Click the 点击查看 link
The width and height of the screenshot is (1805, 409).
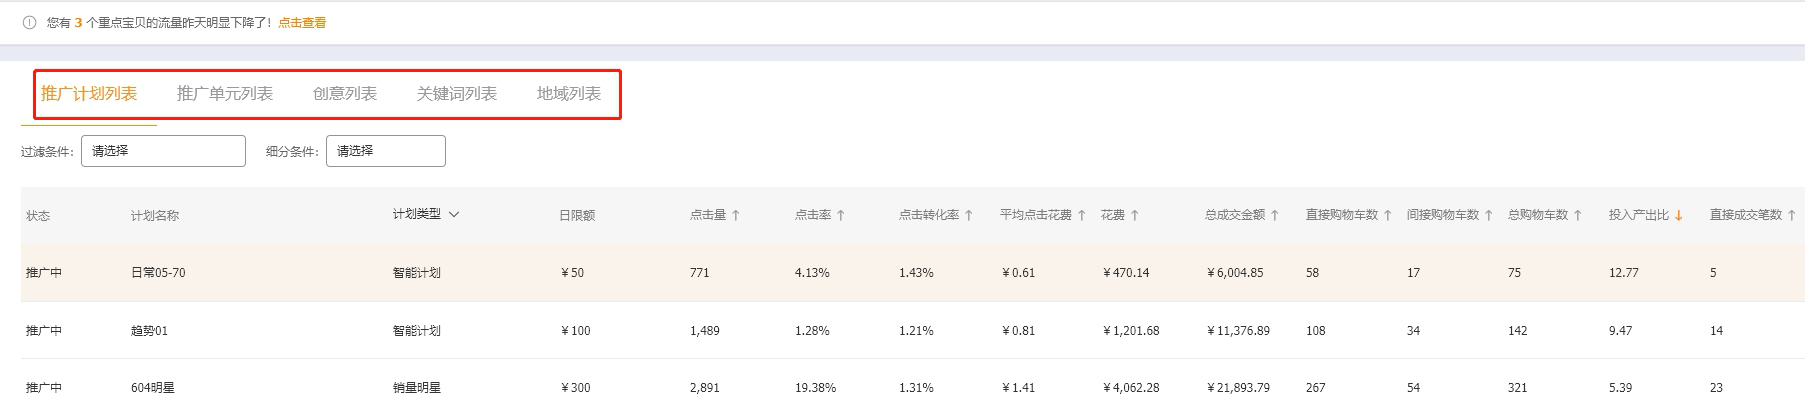[302, 22]
